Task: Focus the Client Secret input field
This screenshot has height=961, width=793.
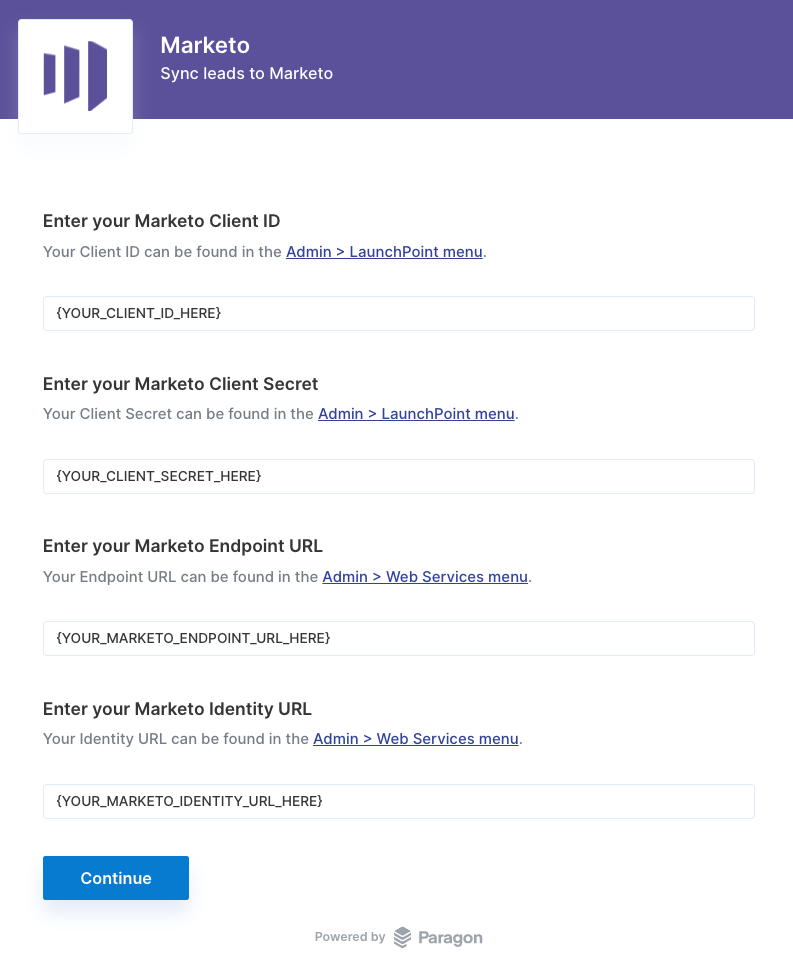Action: pos(399,476)
